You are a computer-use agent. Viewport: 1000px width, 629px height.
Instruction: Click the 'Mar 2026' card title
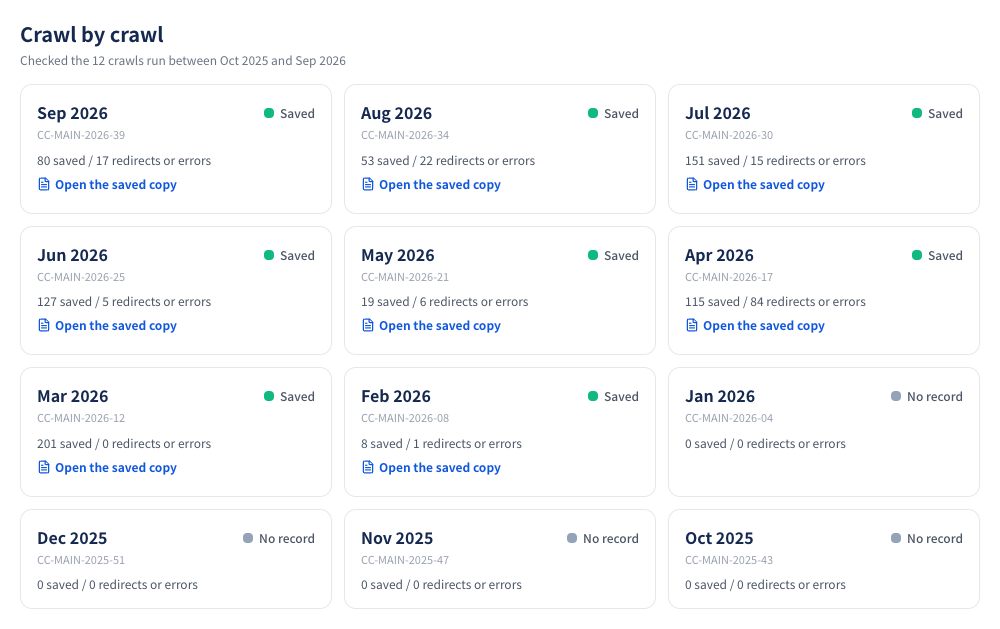pos(73,396)
